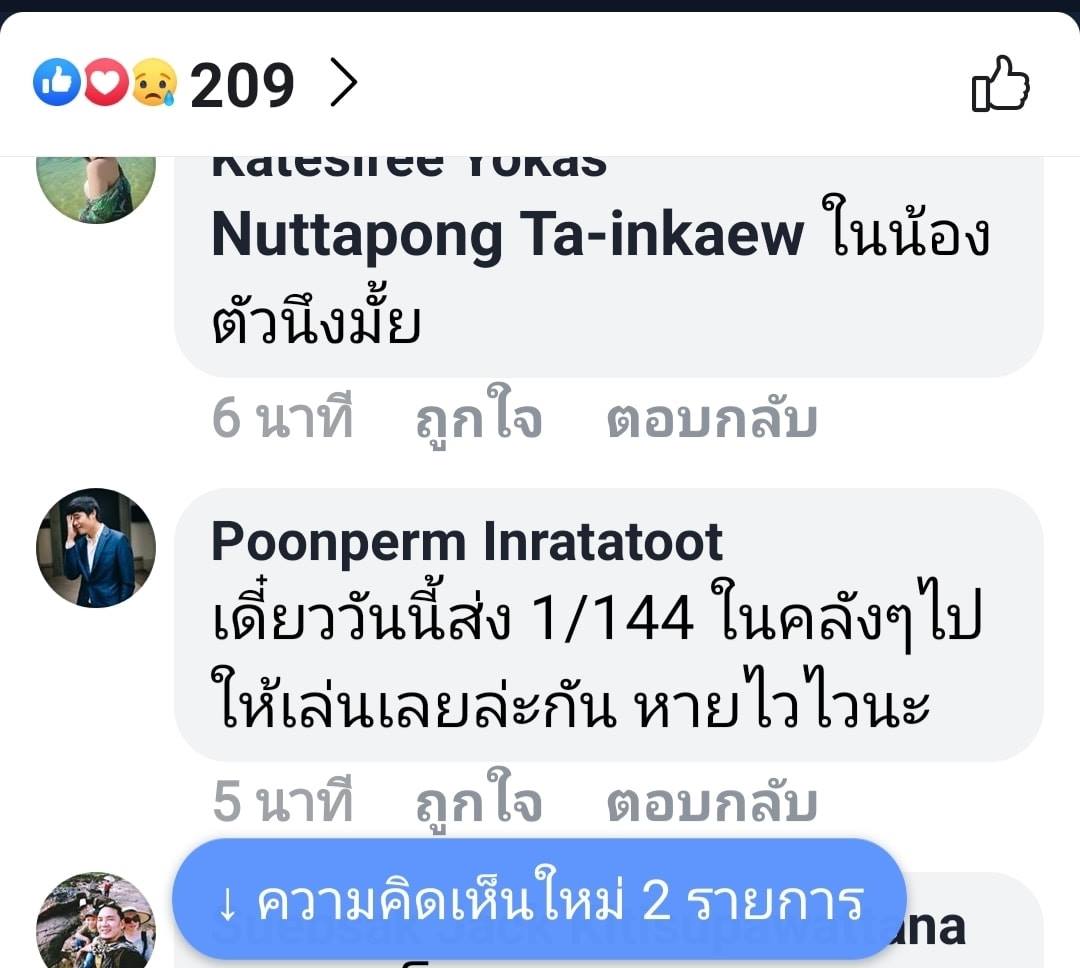The image size is (1080, 968).
Task: Open Poonperm Inratatoot's profile name link
Action: click(x=466, y=542)
